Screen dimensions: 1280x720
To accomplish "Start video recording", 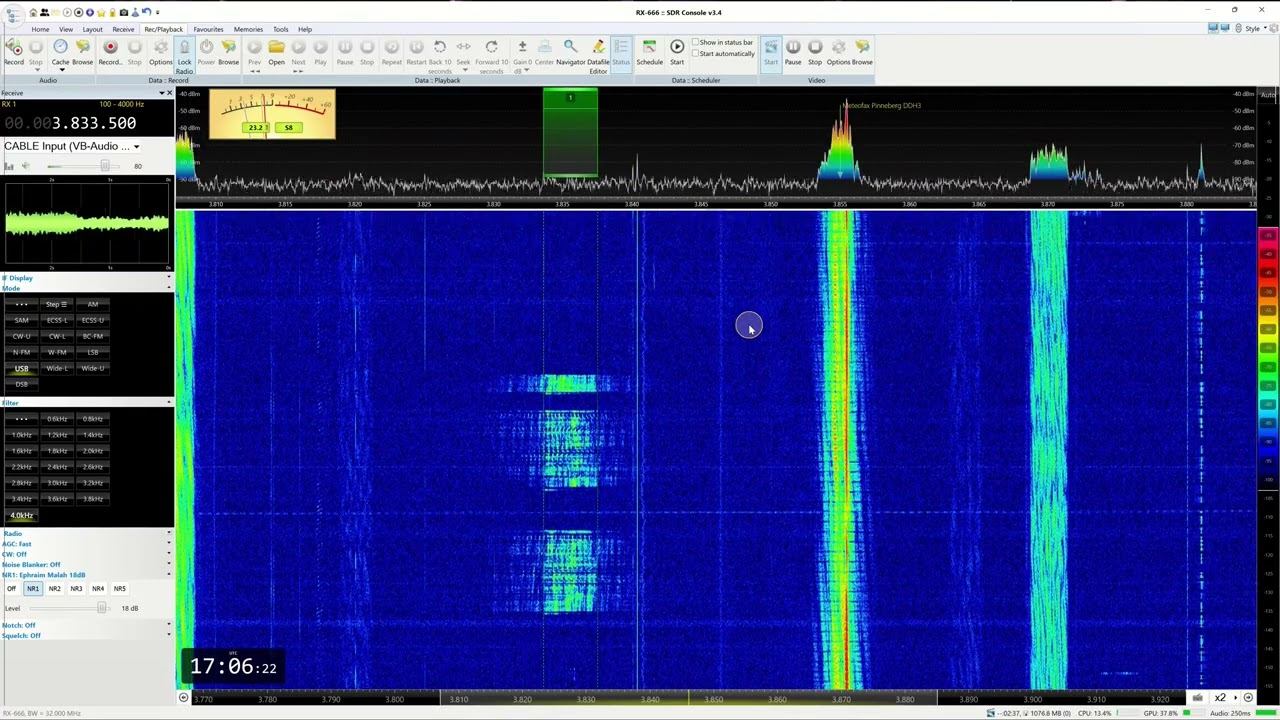I will coord(771,47).
